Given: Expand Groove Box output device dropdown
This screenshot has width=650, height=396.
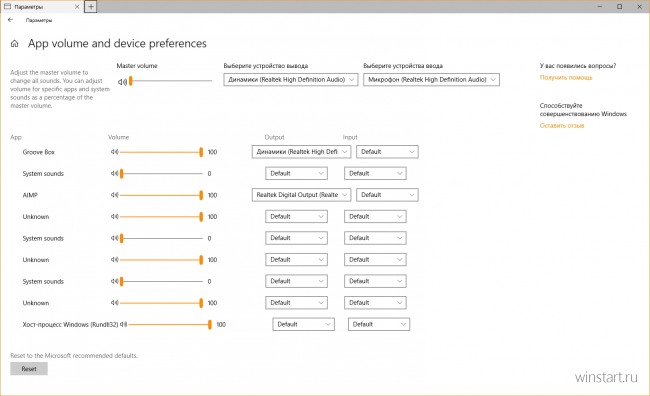Looking at the screenshot, I should pos(301,152).
